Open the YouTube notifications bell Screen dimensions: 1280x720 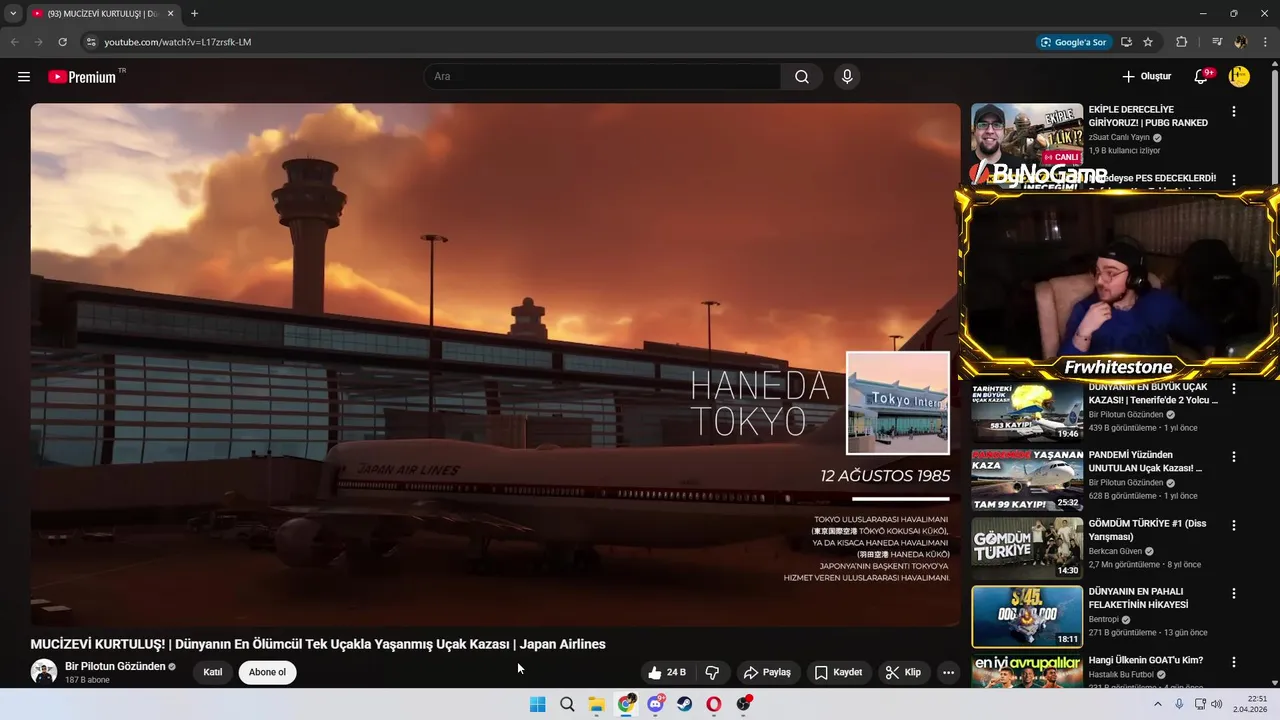pyautogui.click(x=1201, y=77)
